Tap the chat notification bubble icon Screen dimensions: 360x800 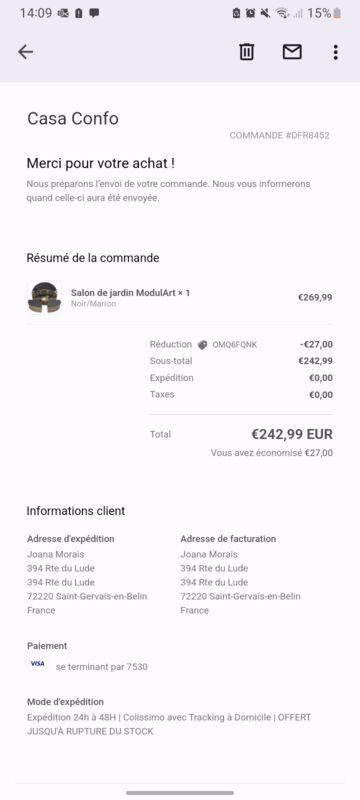point(94,13)
